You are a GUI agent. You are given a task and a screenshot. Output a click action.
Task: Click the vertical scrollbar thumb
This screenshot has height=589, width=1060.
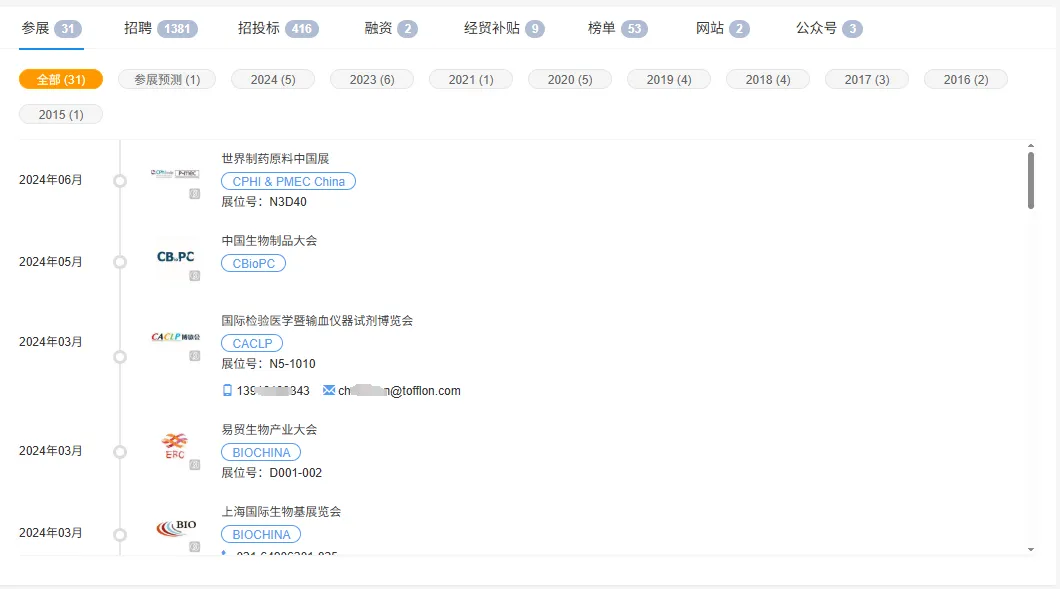(1031, 181)
